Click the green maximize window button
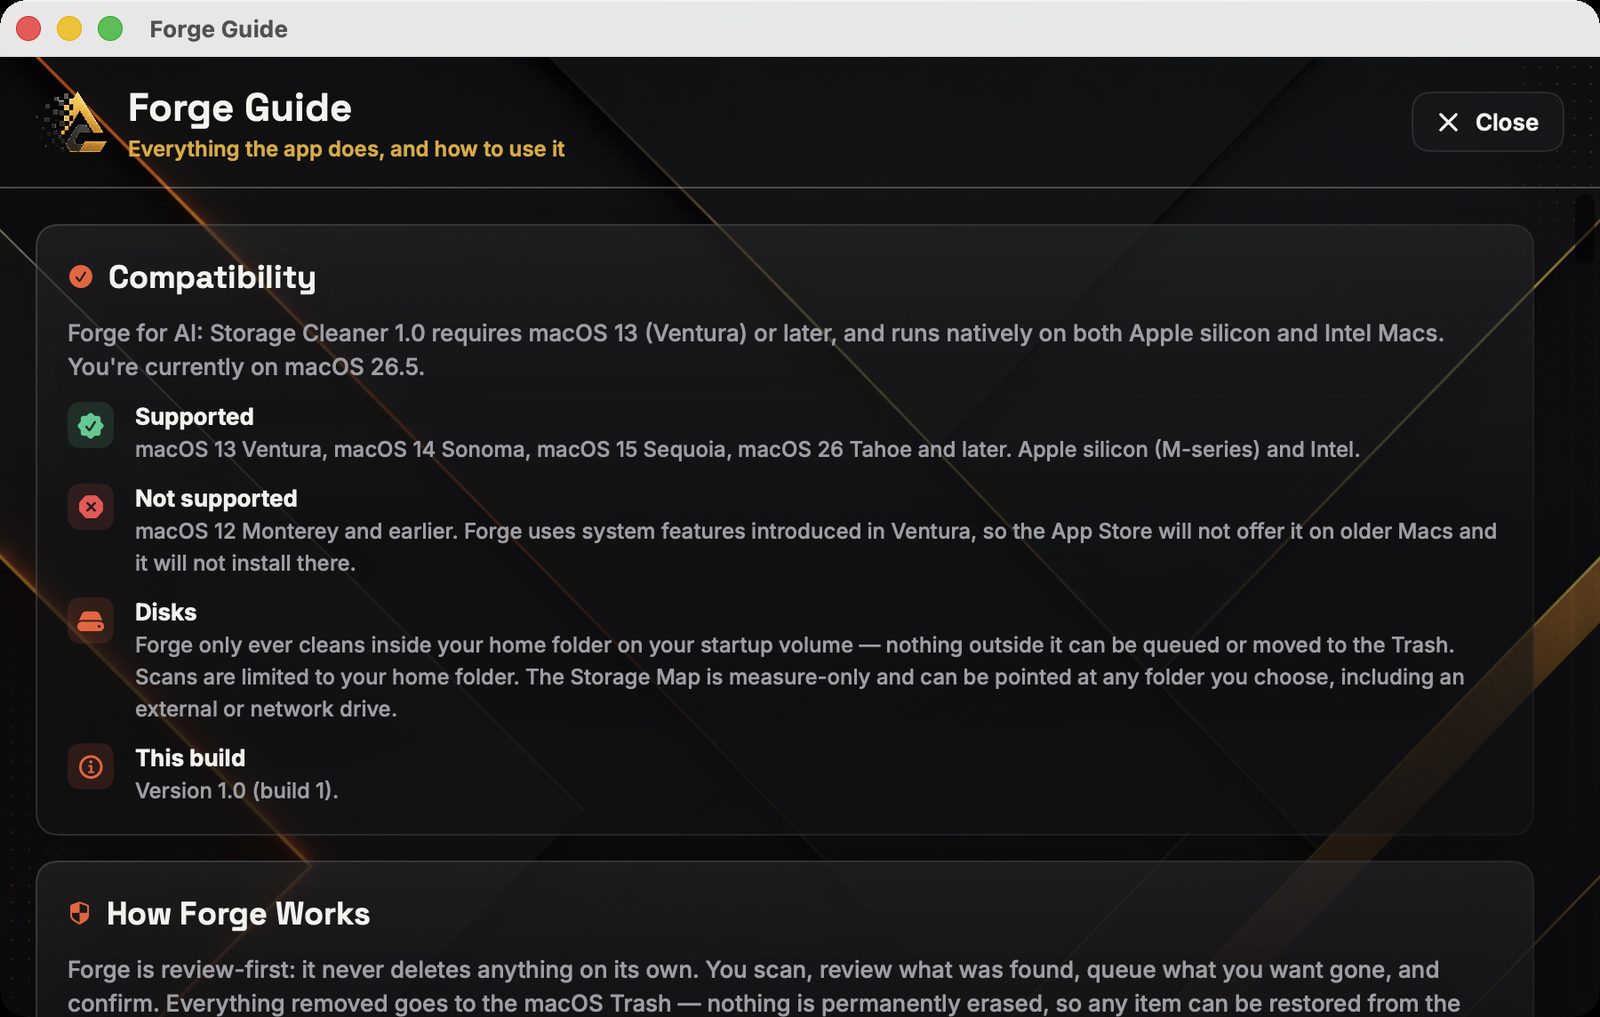1600x1017 pixels. [x=110, y=29]
